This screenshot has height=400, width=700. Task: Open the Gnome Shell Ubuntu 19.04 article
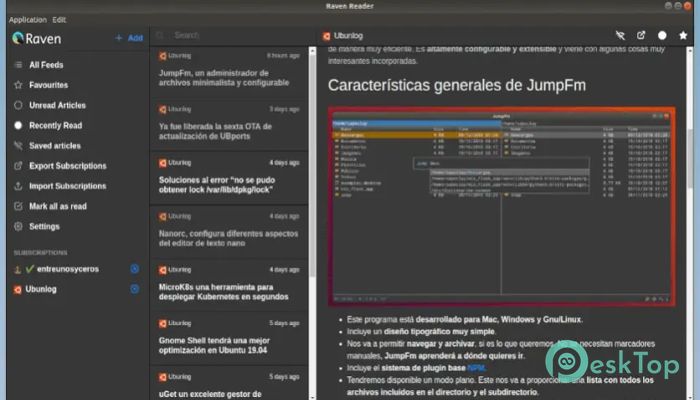(229, 340)
